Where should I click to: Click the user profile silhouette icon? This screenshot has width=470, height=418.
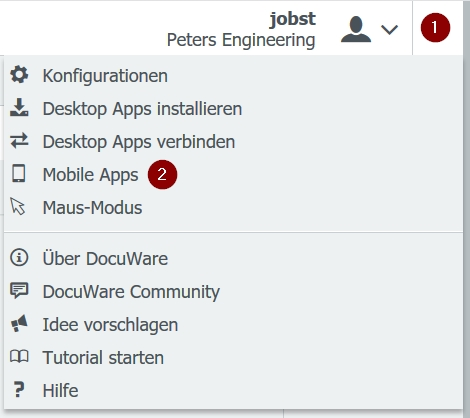(356, 29)
